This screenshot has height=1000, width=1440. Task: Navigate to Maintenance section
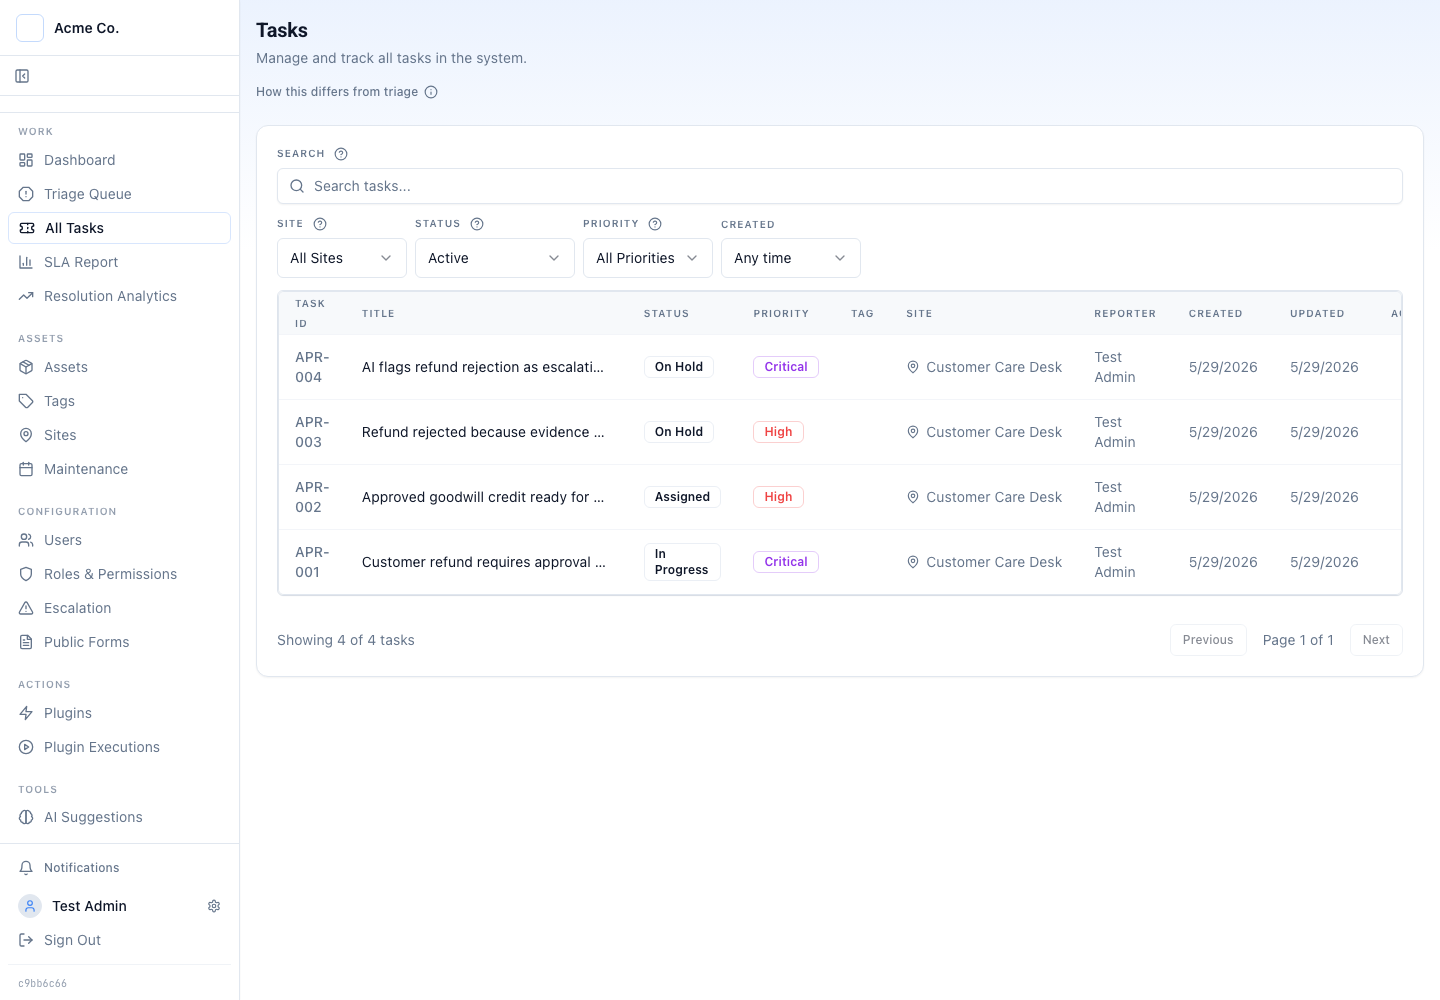pos(119,469)
